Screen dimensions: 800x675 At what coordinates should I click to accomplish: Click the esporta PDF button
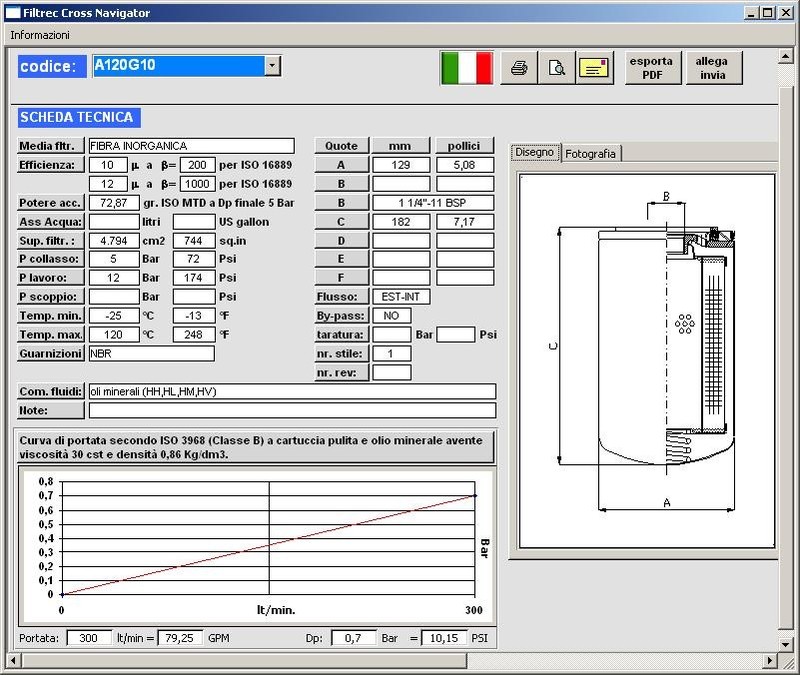click(x=651, y=68)
